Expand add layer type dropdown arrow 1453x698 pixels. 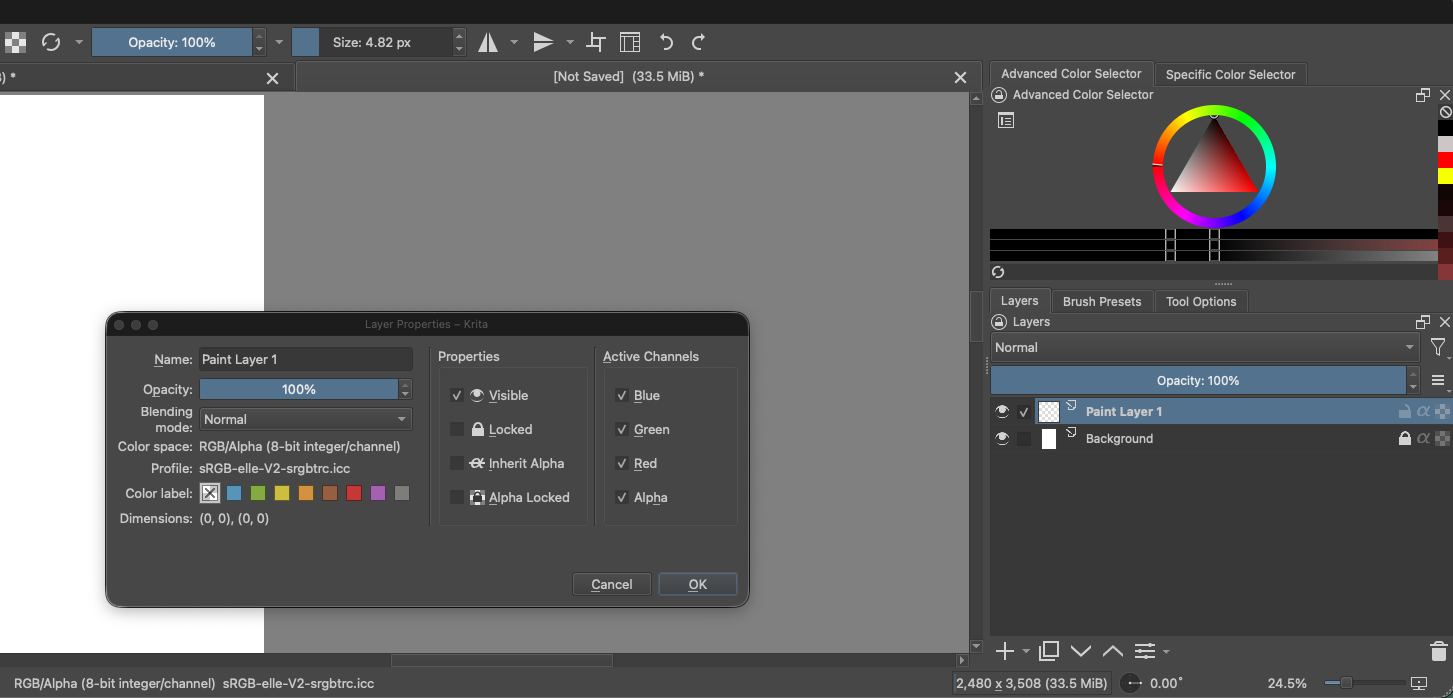(1026, 652)
